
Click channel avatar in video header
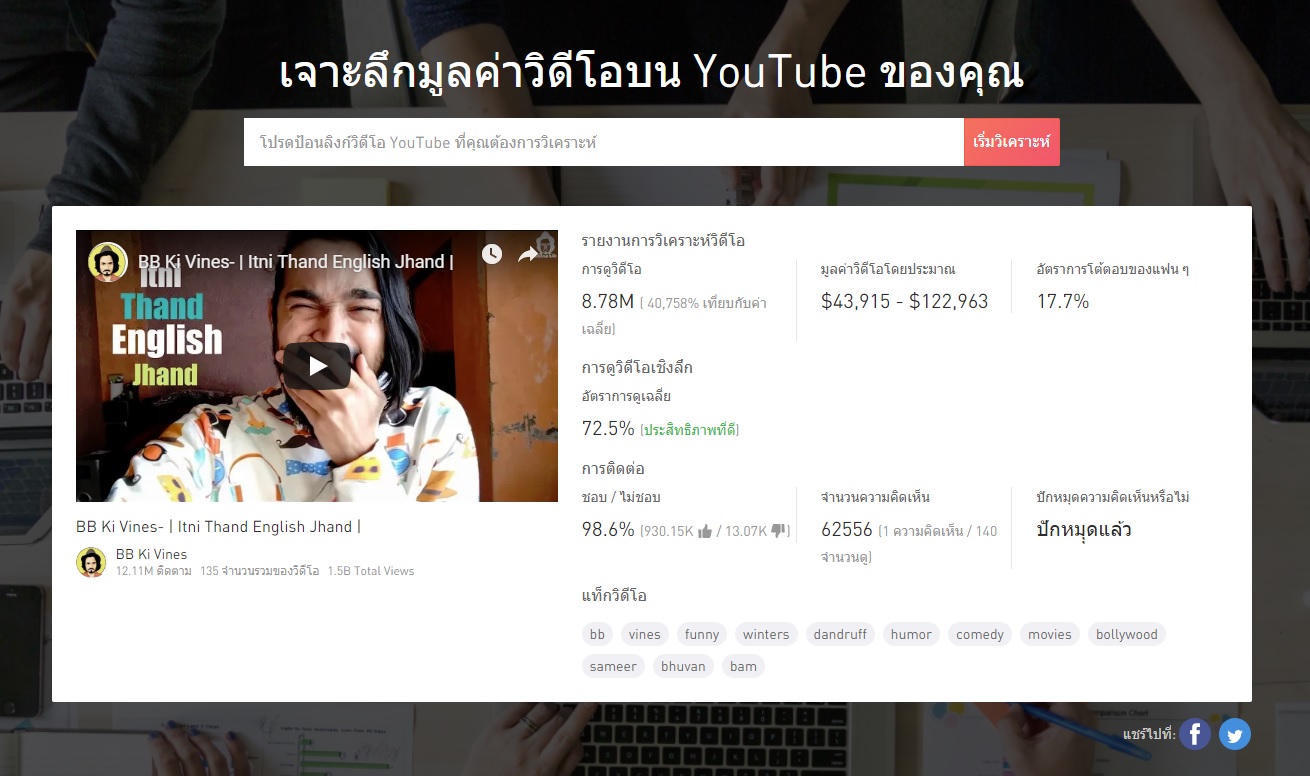click(x=108, y=262)
